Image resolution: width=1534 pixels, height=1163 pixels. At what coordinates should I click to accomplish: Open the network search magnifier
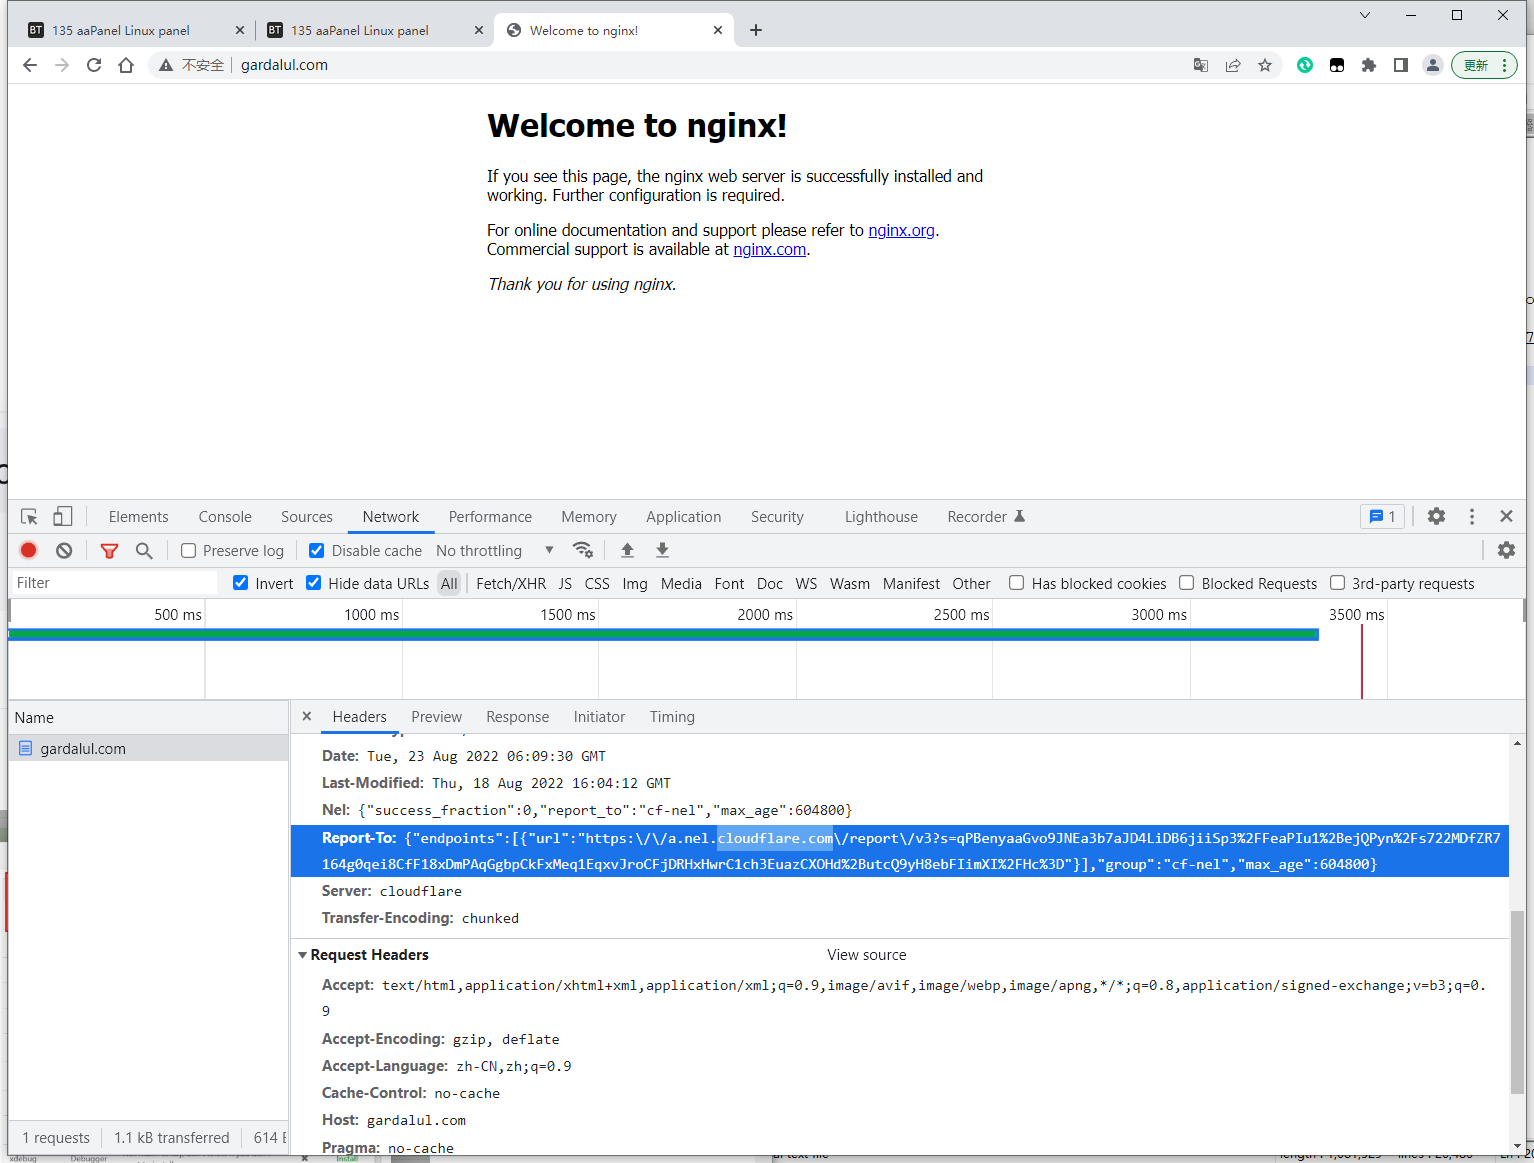[144, 550]
